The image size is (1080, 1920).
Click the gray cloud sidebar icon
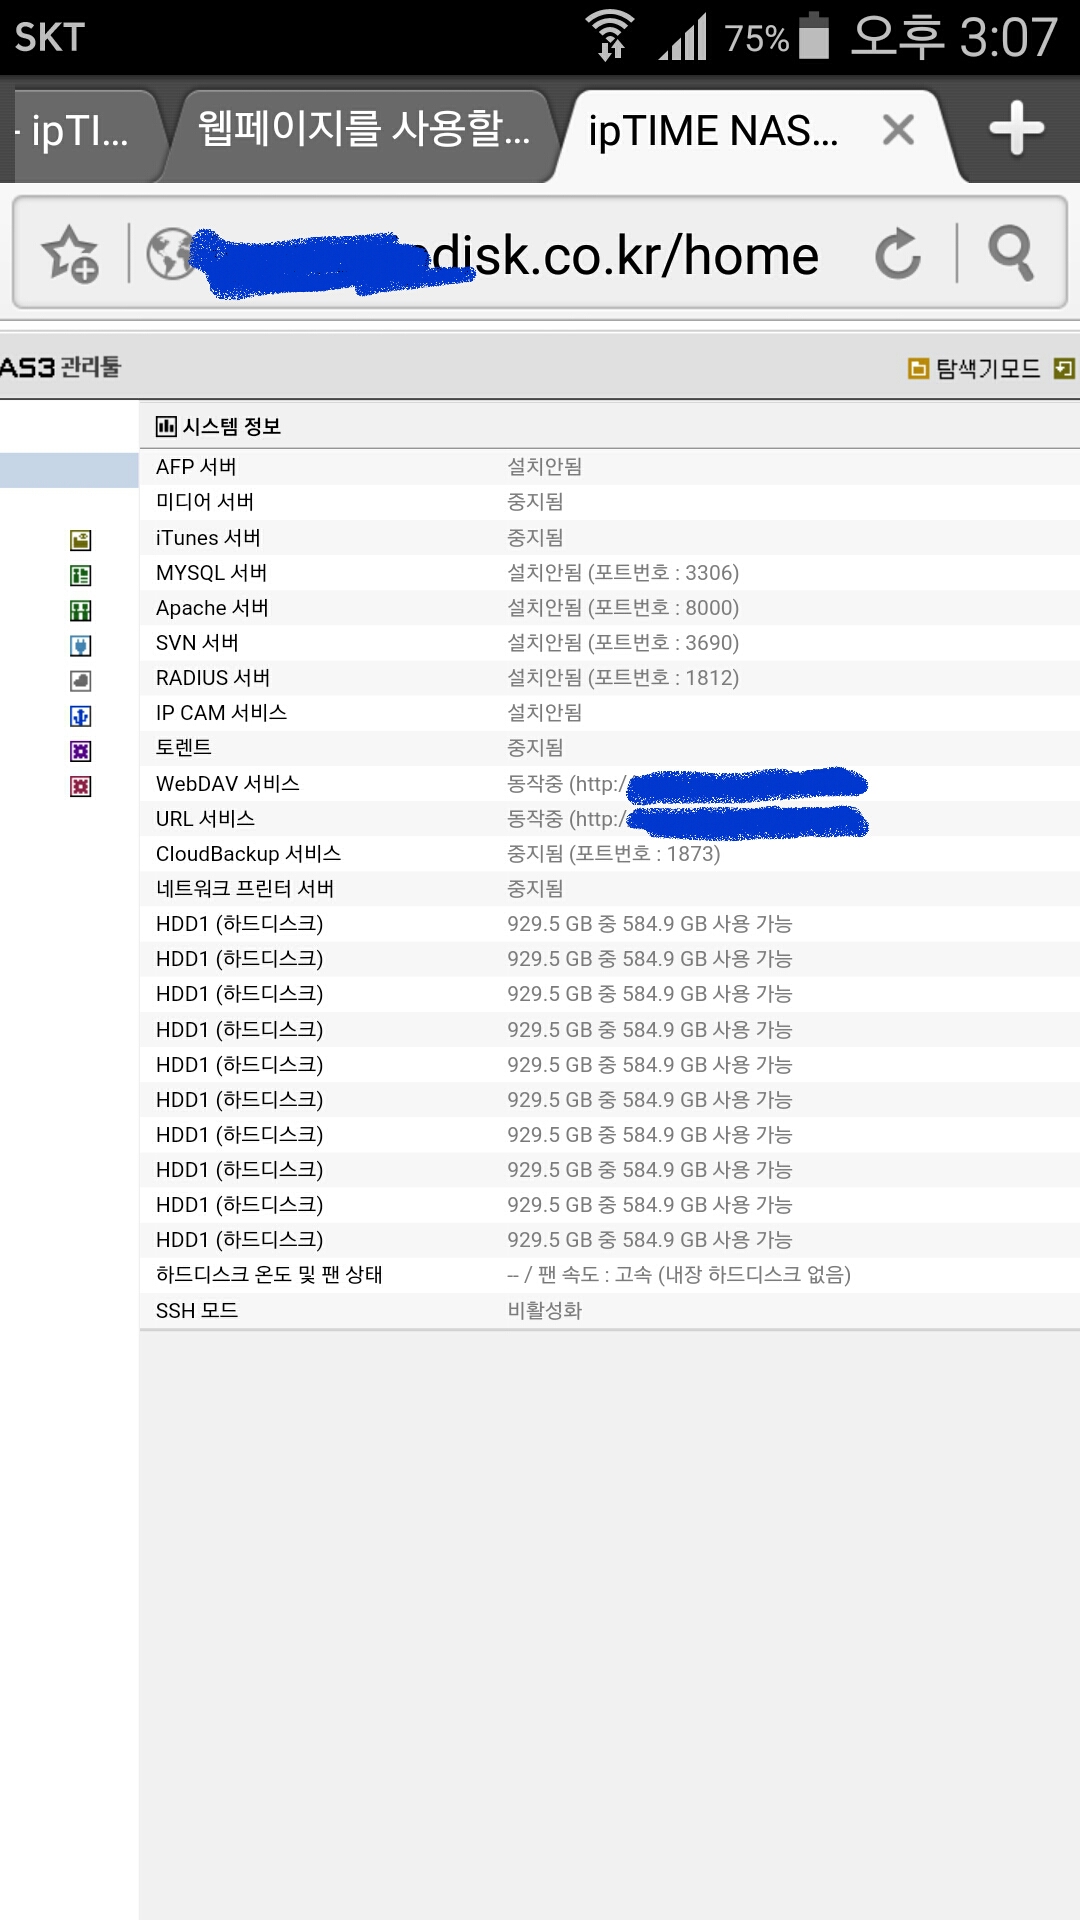81,681
